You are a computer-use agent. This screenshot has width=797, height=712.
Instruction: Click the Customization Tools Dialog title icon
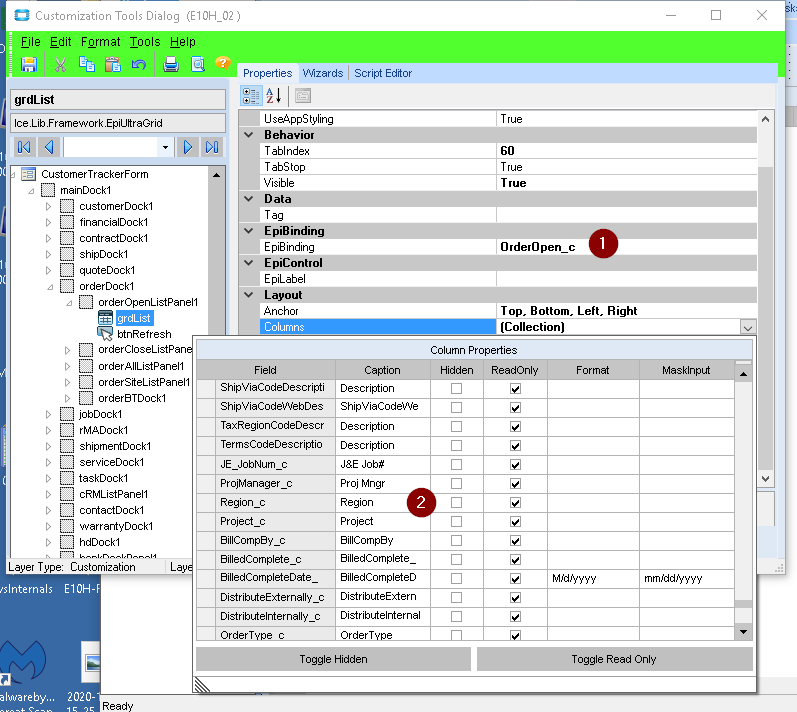point(21,15)
